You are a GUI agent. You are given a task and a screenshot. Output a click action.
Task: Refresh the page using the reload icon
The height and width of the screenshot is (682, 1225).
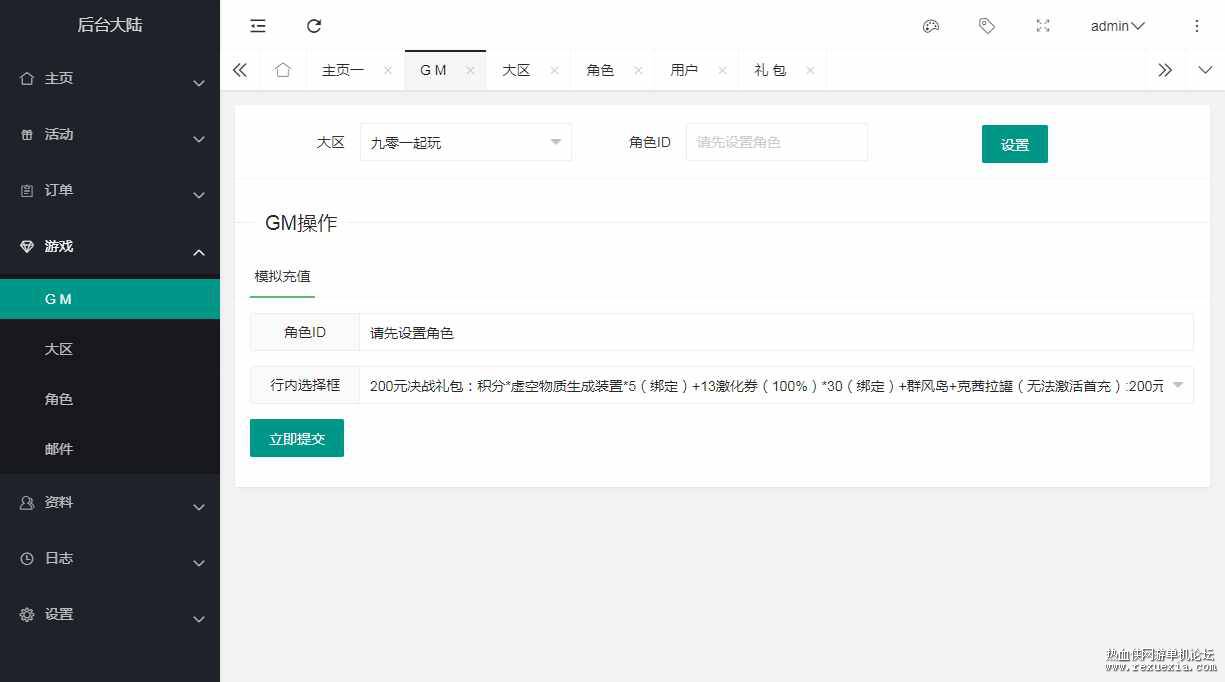coord(314,26)
